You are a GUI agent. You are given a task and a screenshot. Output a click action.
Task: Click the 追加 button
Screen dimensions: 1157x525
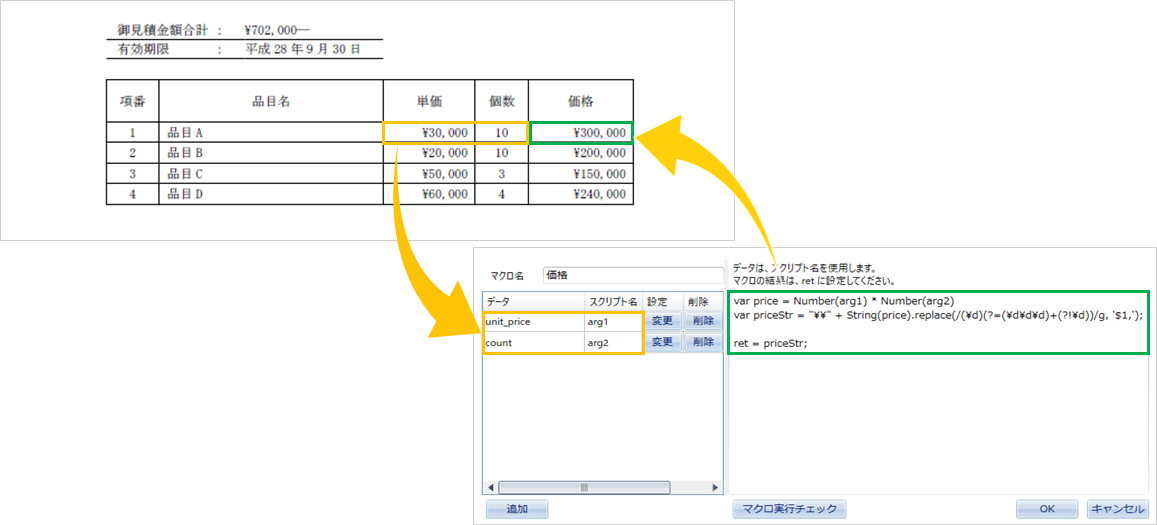tap(517, 509)
